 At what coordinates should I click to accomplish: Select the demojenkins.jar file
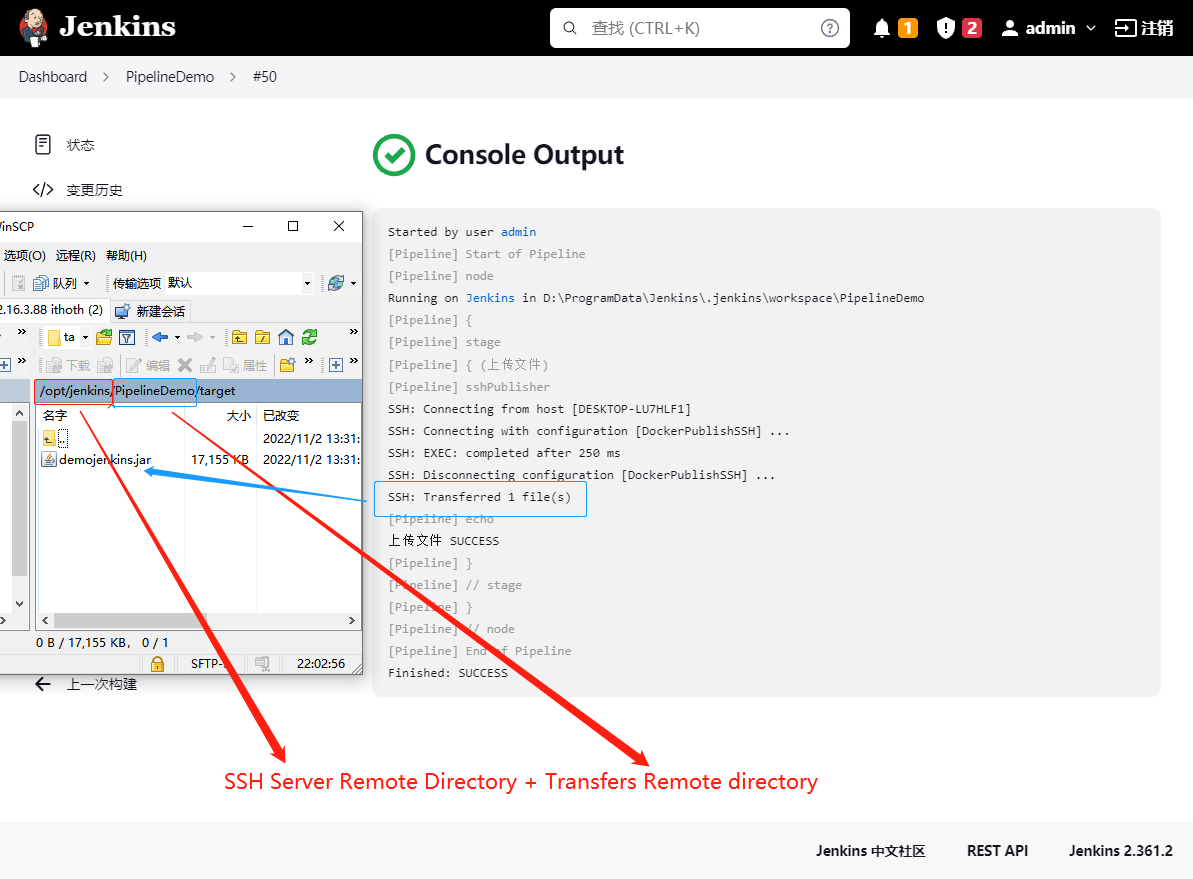tap(97, 460)
